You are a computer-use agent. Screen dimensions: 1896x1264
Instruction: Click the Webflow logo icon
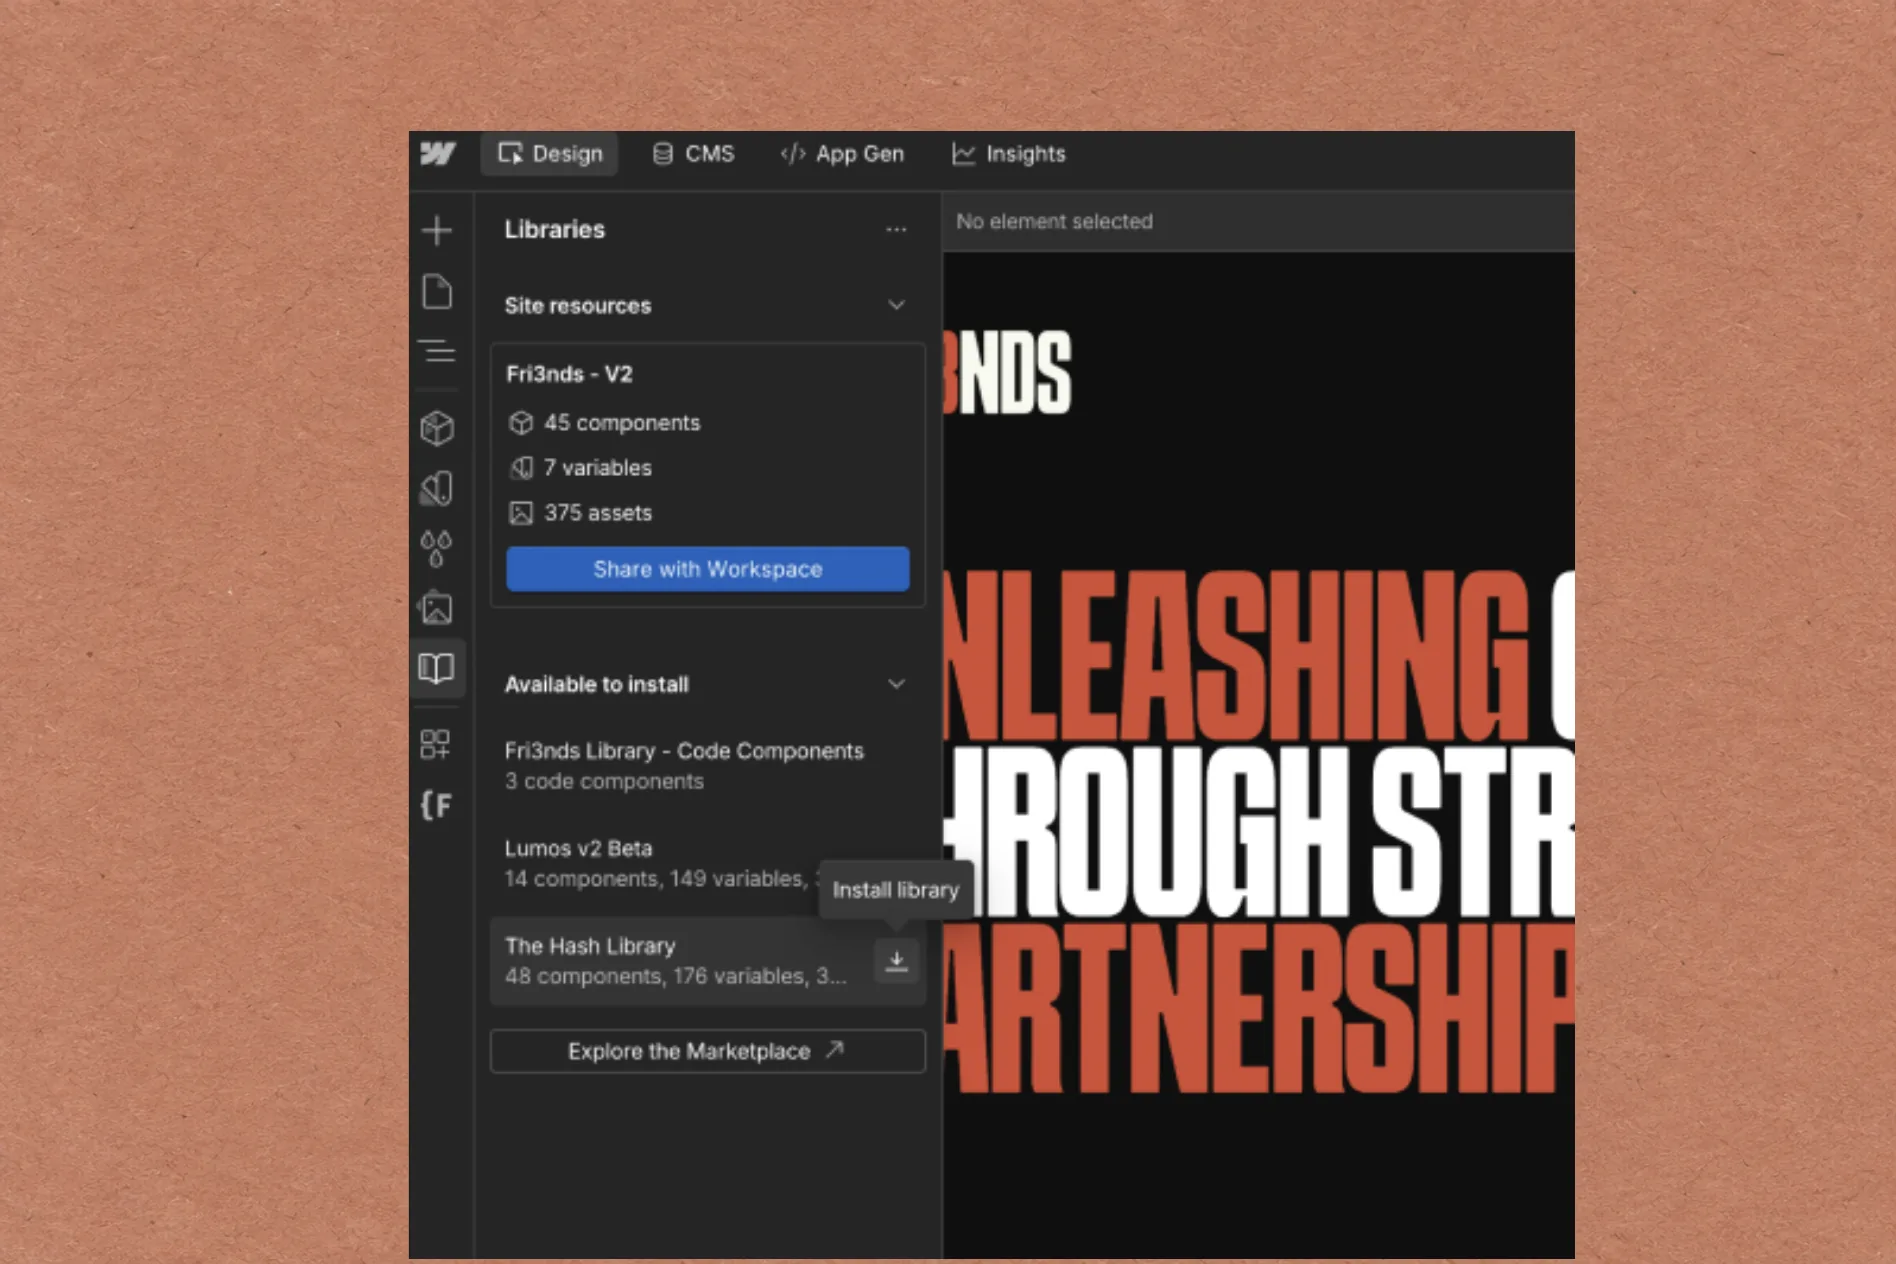[x=438, y=153]
